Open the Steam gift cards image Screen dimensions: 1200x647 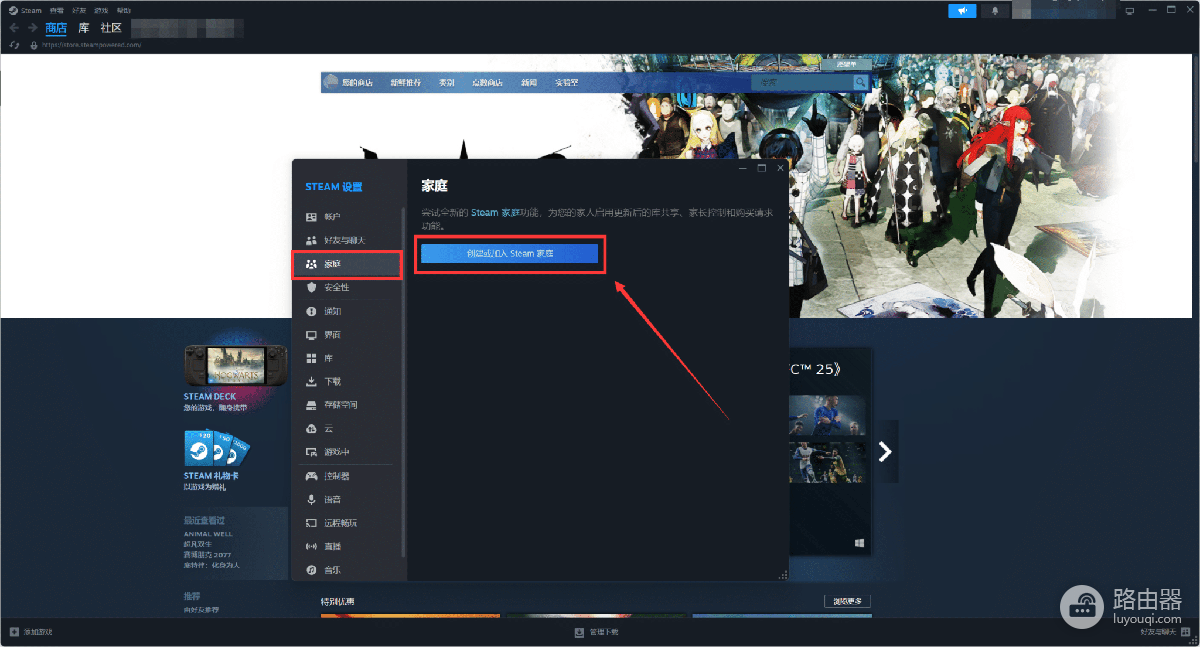[216, 449]
